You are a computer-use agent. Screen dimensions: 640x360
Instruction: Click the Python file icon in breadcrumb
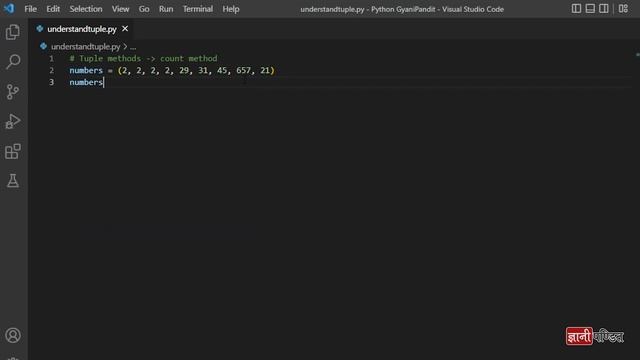(x=43, y=46)
